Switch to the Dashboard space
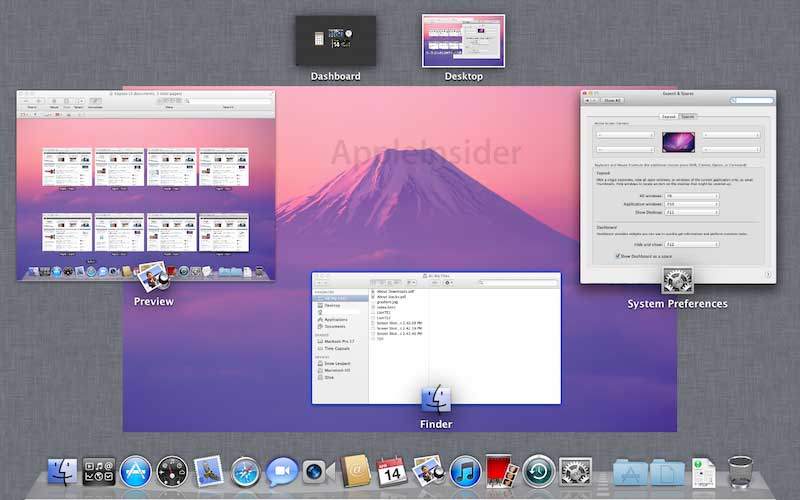The height and width of the screenshot is (500, 800). pos(335,41)
